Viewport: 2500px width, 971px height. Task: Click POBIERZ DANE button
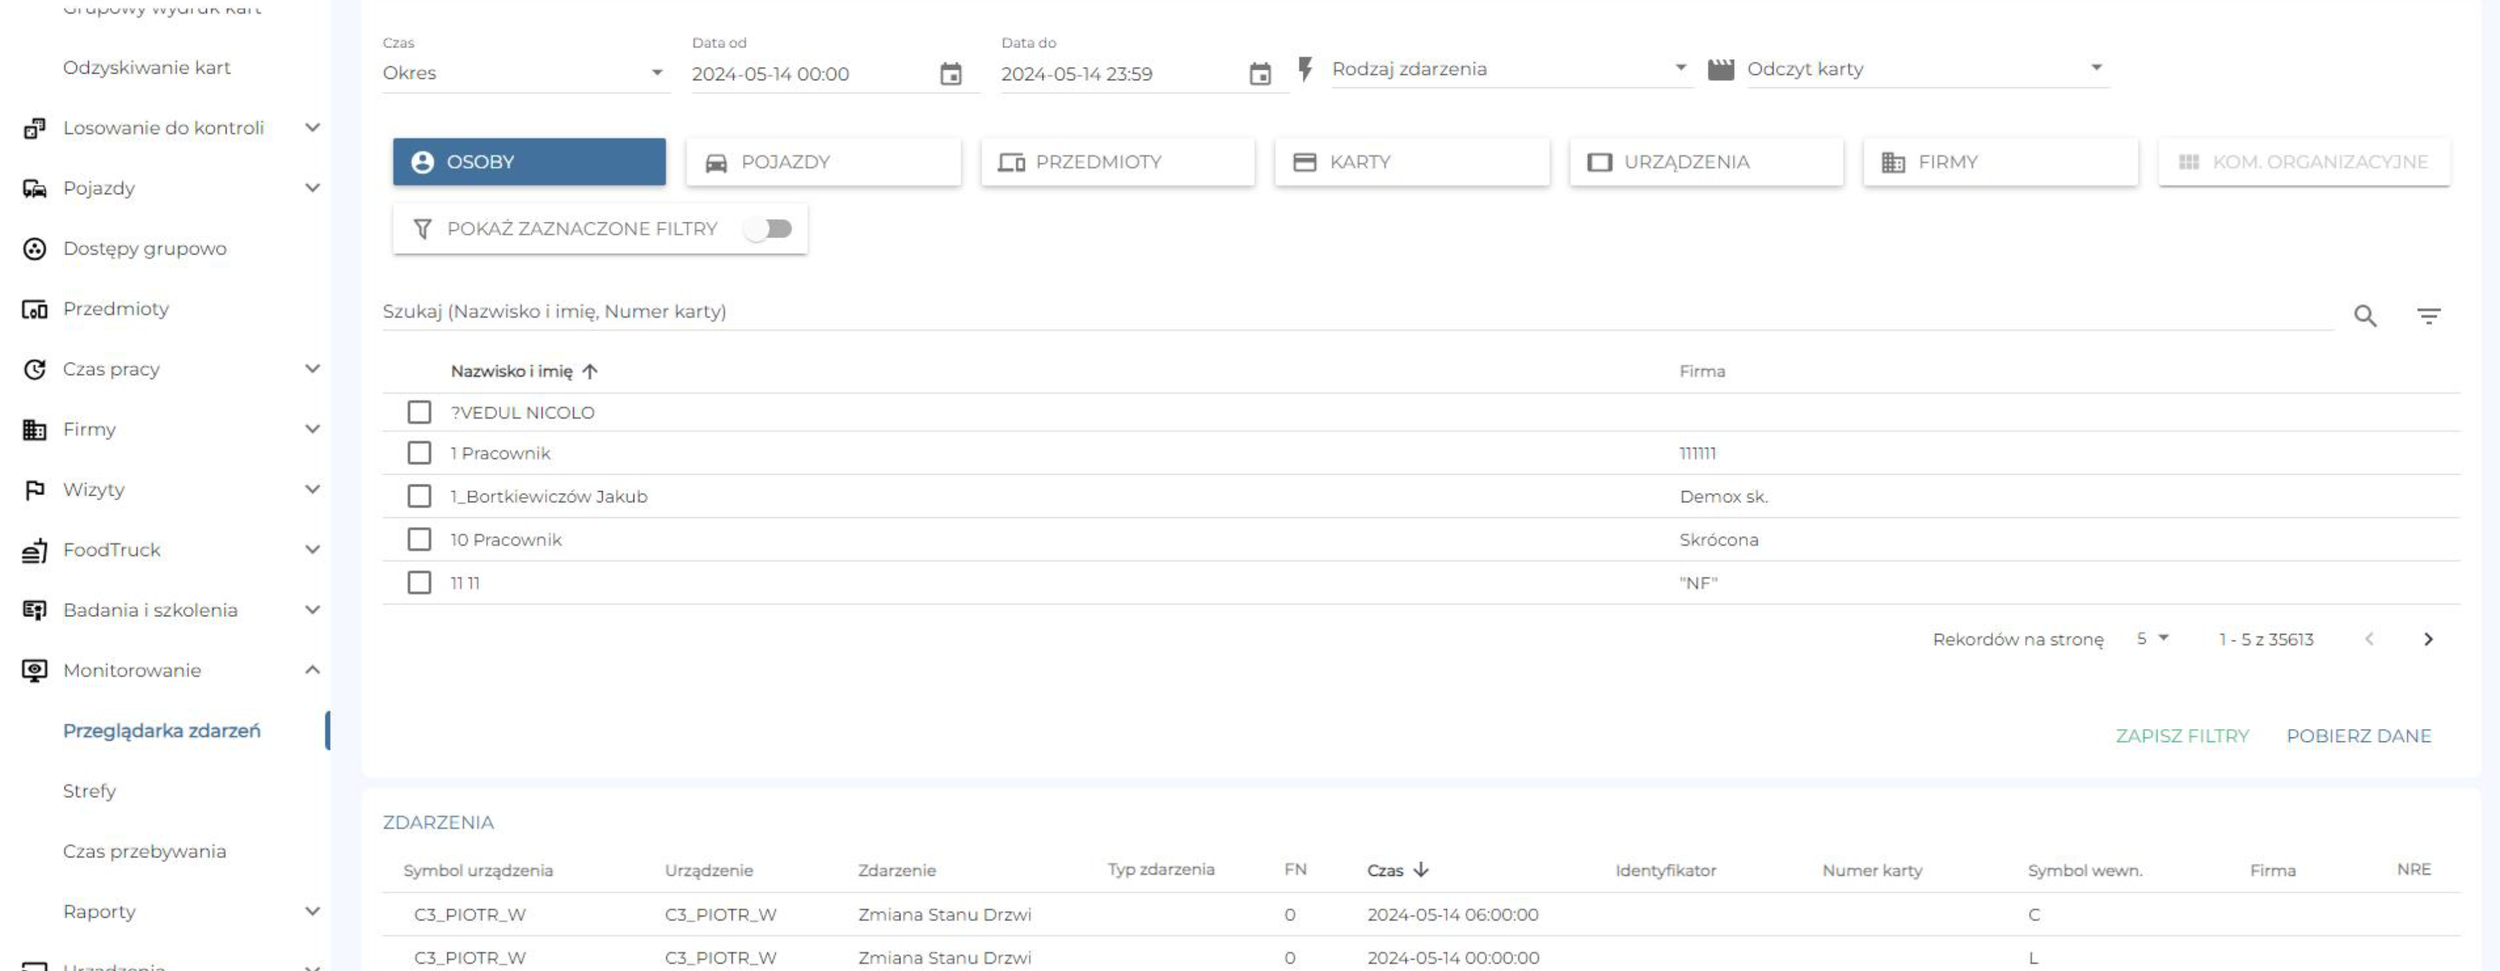pyautogui.click(x=2359, y=736)
